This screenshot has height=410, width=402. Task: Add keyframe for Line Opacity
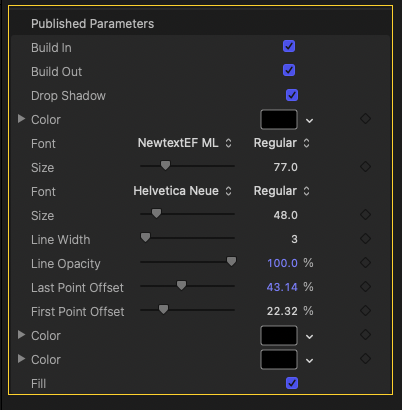pyautogui.click(x=365, y=262)
